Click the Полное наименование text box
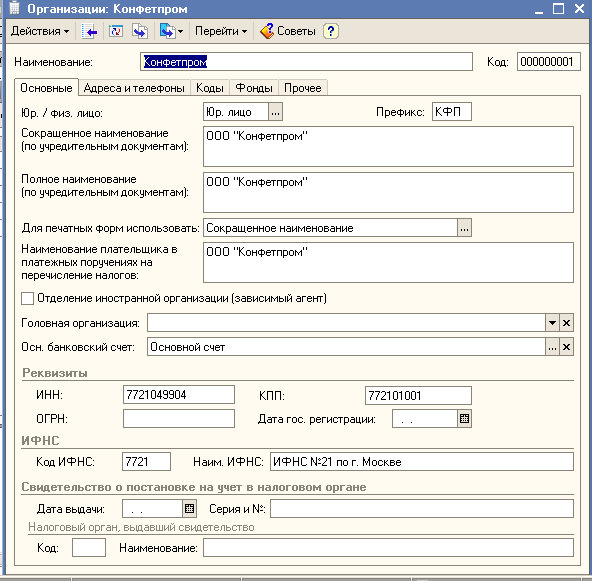This screenshot has height=581, width=592. point(388,193)
